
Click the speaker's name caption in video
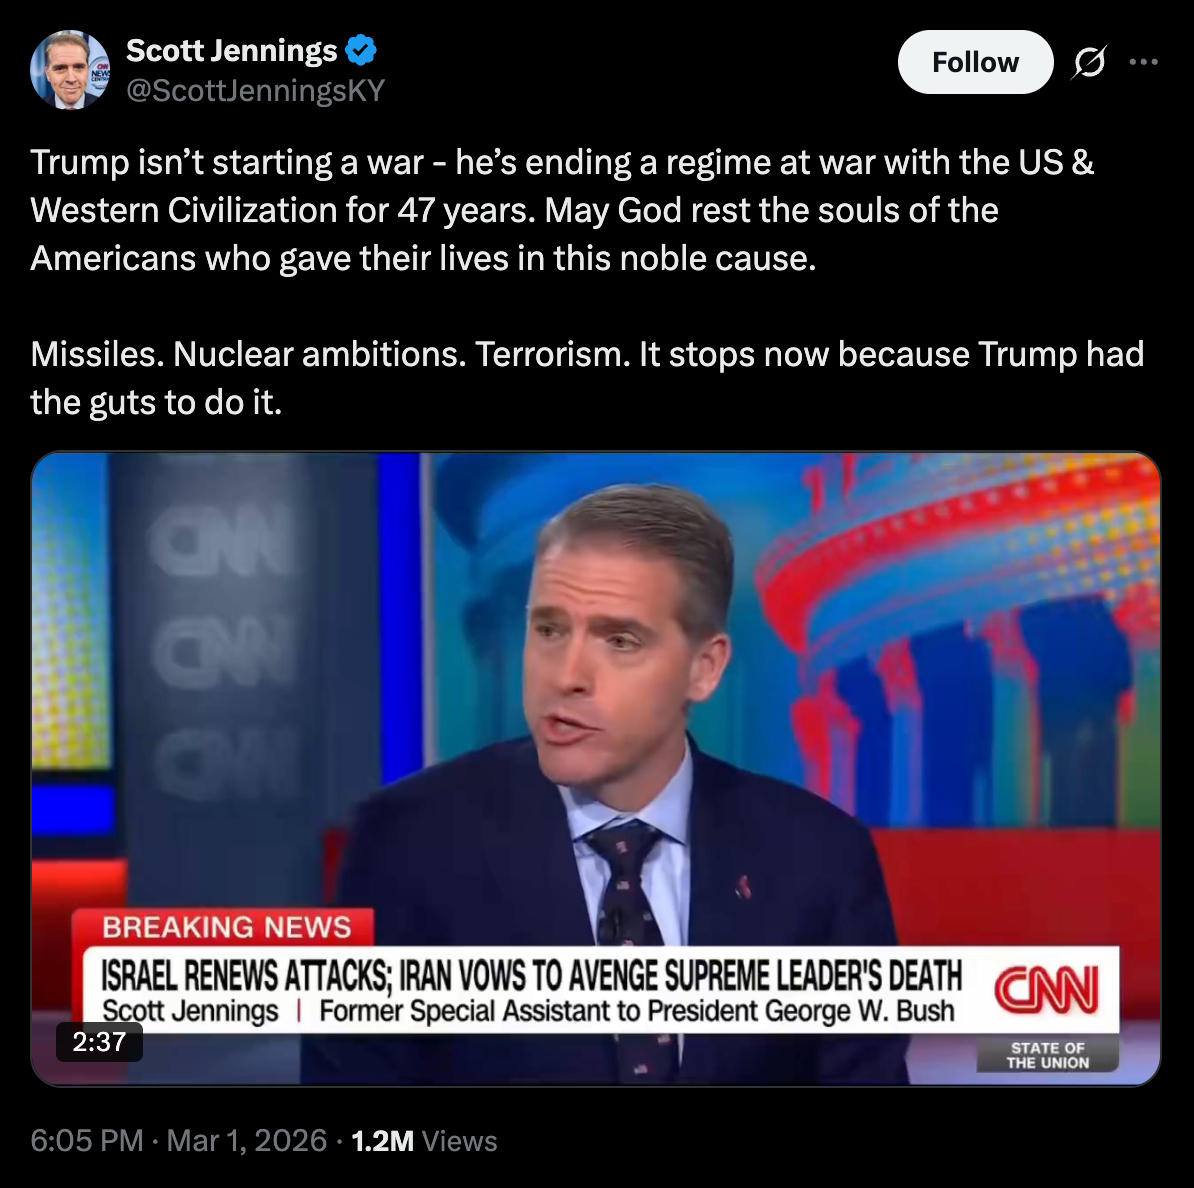click(x=190, y=1011)
